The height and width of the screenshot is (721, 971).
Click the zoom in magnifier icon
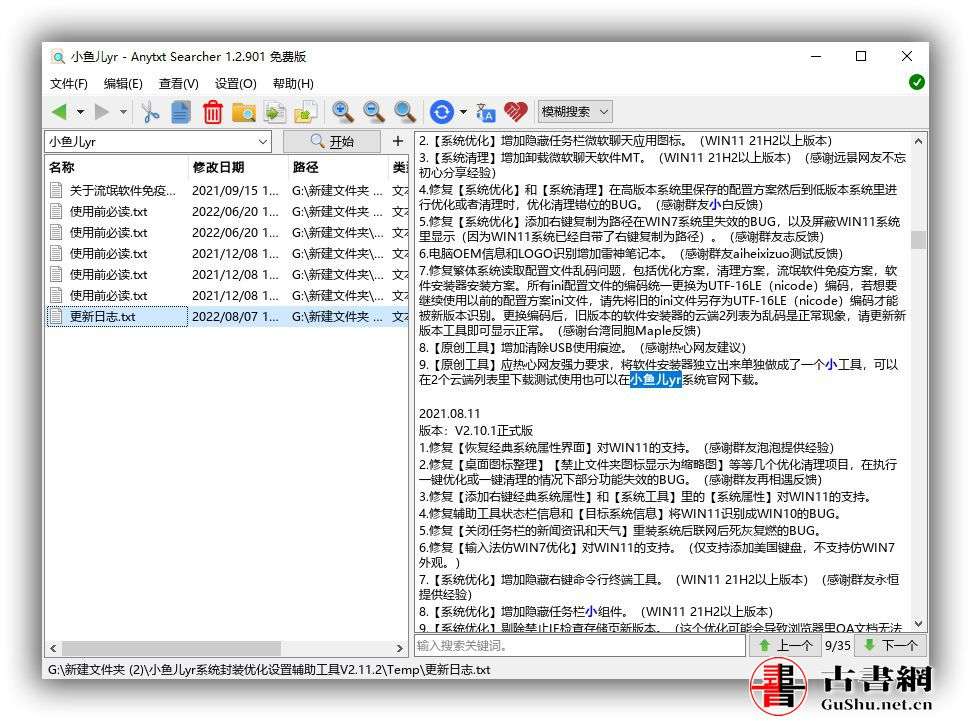[342, 112]
